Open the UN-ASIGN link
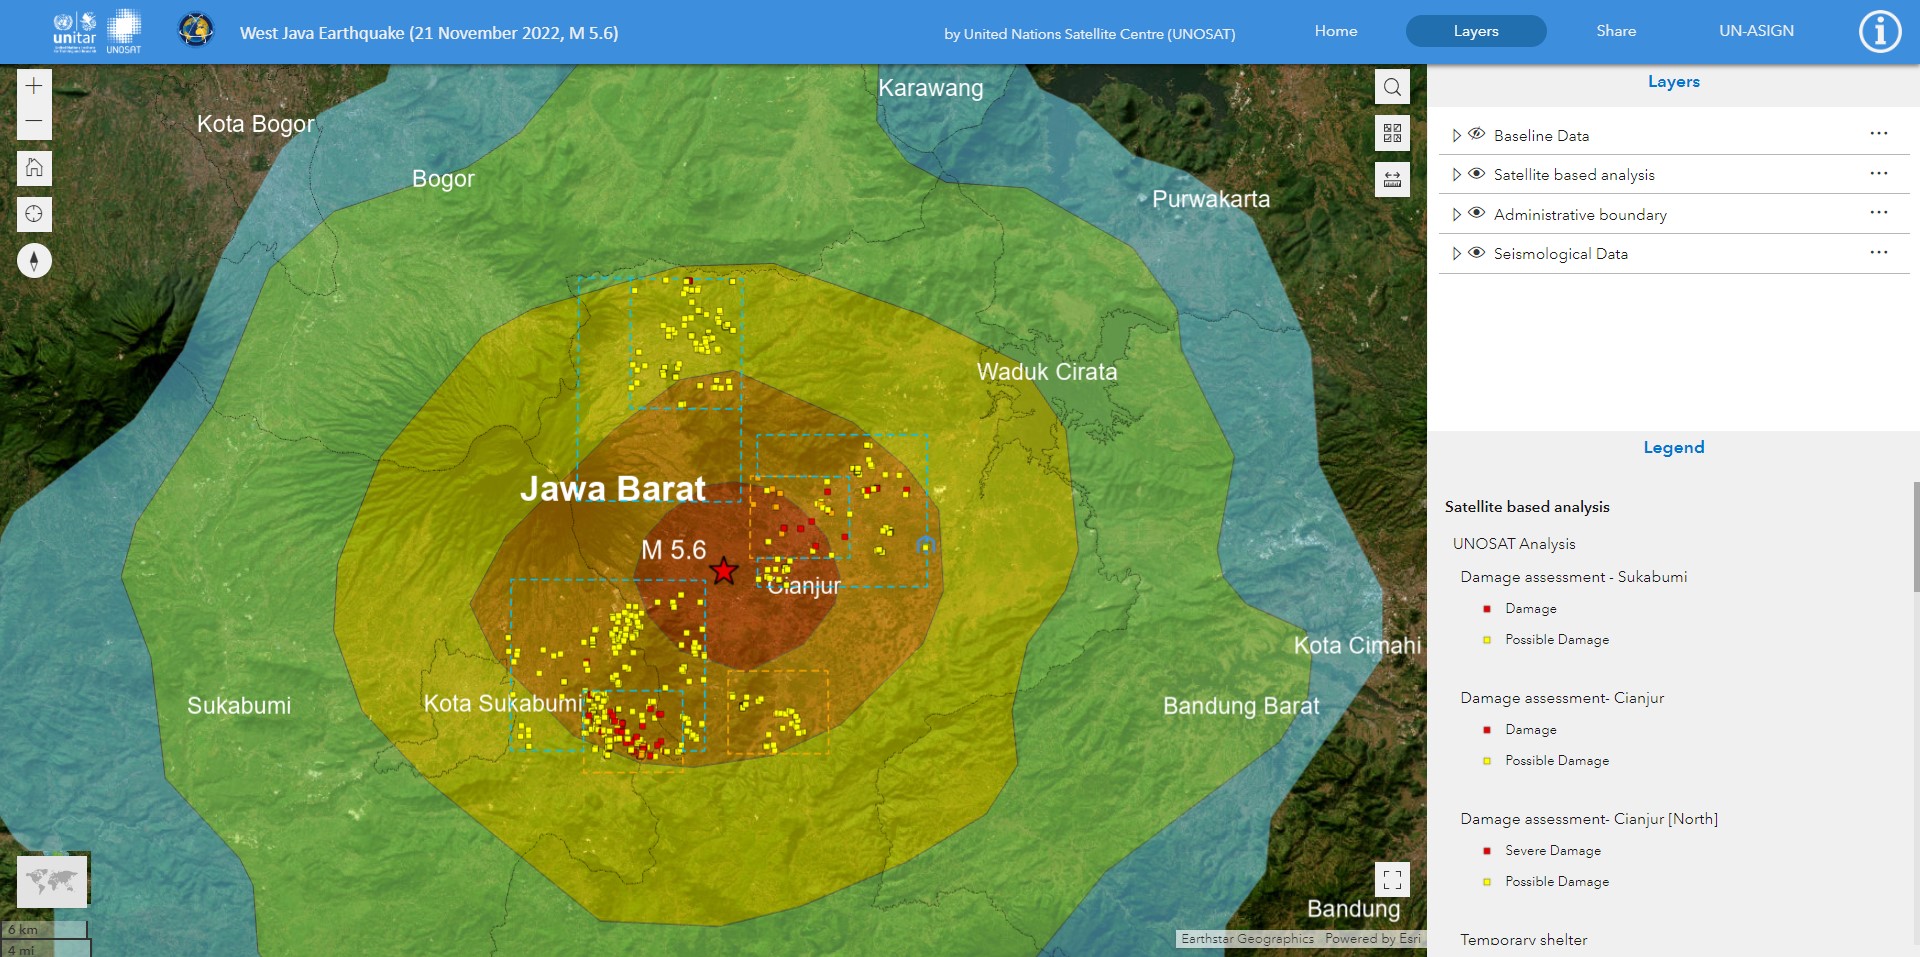 (x=1756, y=31)
